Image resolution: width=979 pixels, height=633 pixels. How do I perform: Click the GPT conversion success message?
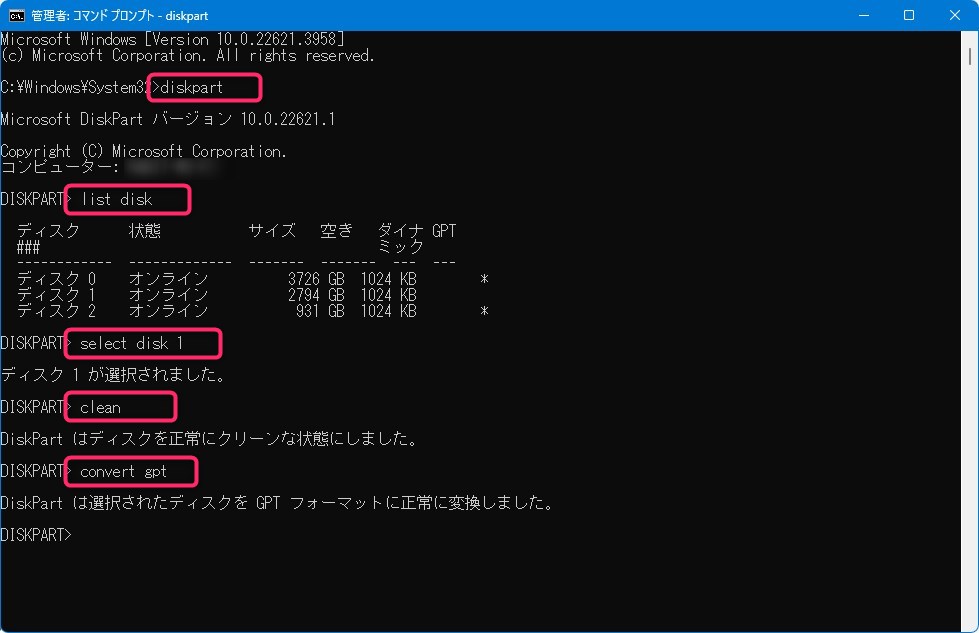click(x=277, y=503)
